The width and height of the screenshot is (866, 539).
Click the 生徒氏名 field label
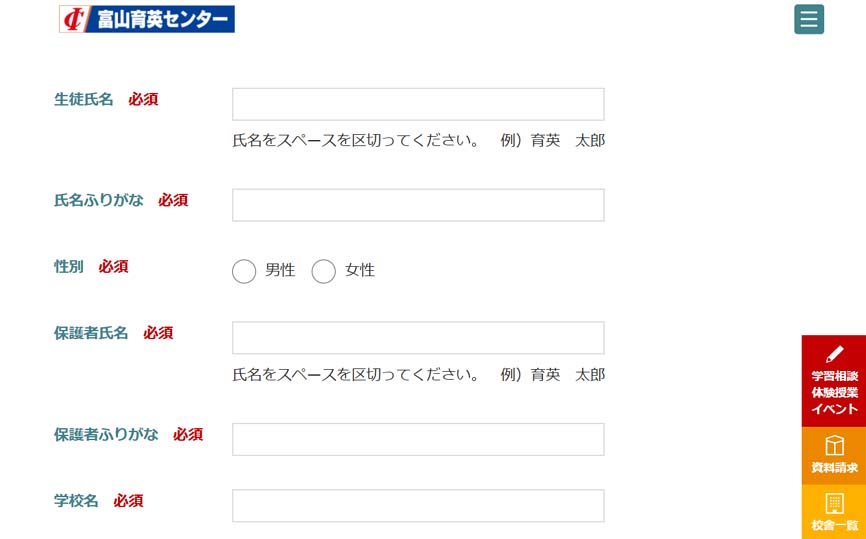tap(84, 99)
